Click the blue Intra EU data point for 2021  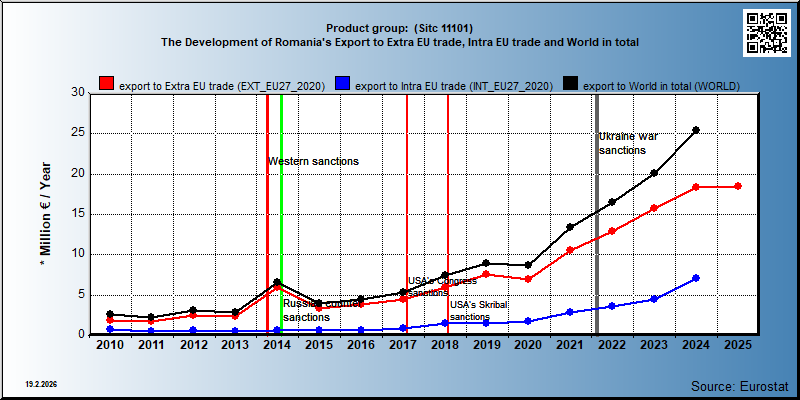[x=570, y=312]
